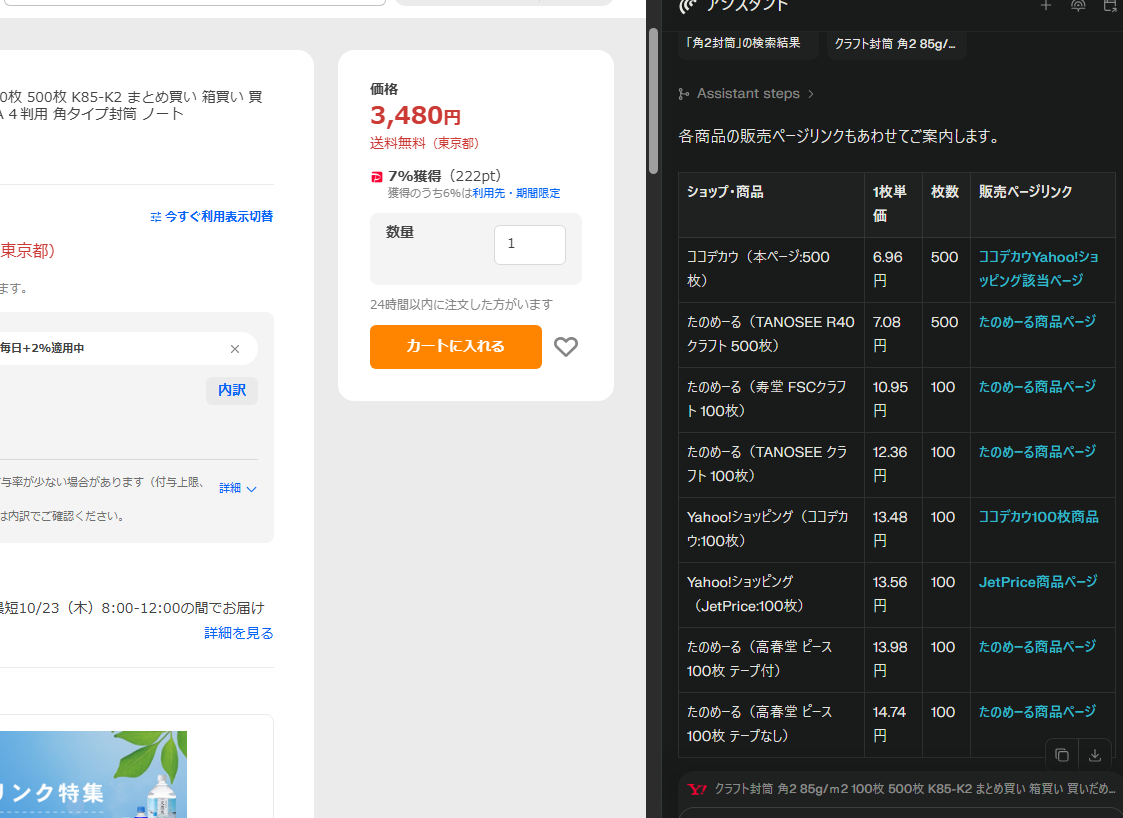Image resolution: width=1123 pixels, height=818 pixels.
Task: Select the 「角2封筒」の検索結果 tab chip
Action: [745, 43]
